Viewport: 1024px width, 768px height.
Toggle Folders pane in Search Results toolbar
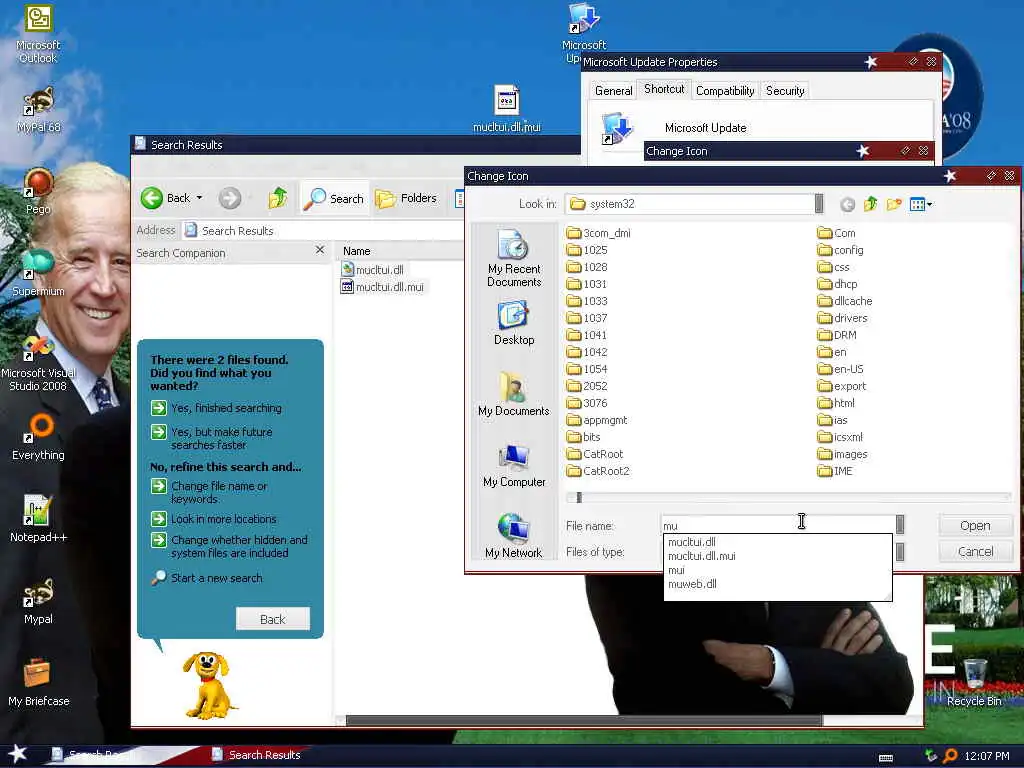(x=406, y=198)
